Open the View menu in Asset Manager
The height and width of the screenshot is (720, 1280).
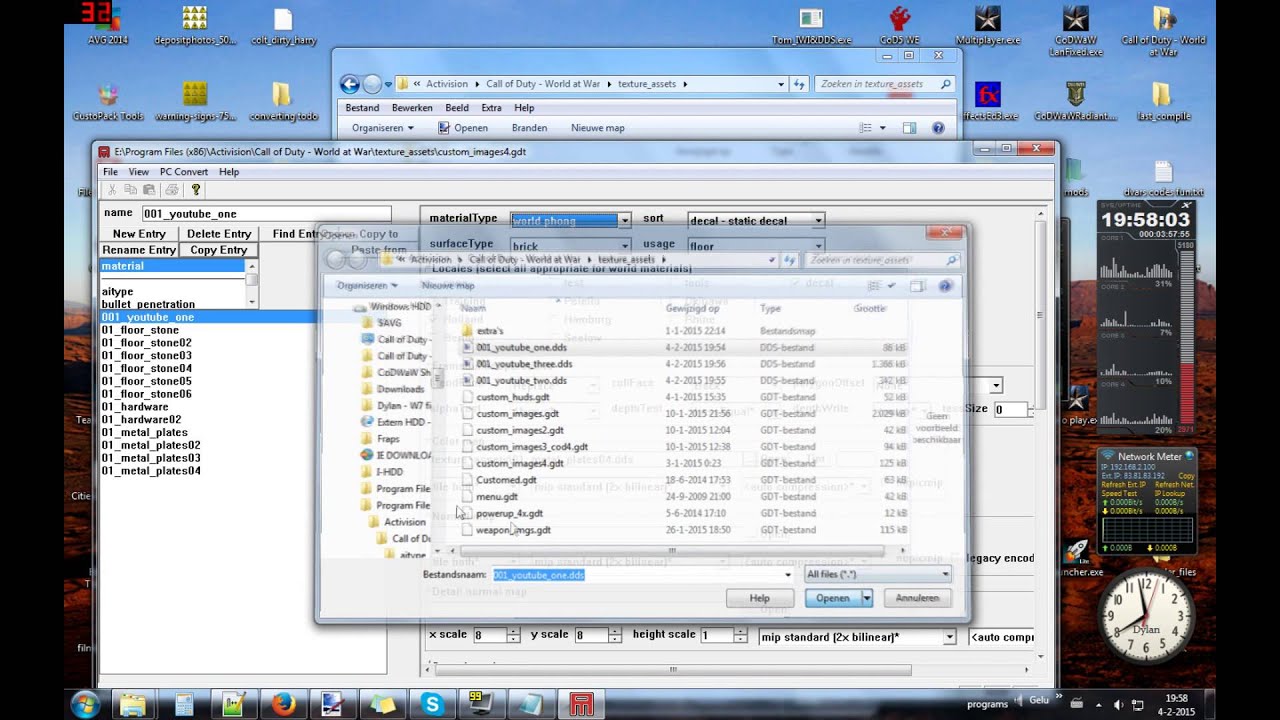pos(139,172)
